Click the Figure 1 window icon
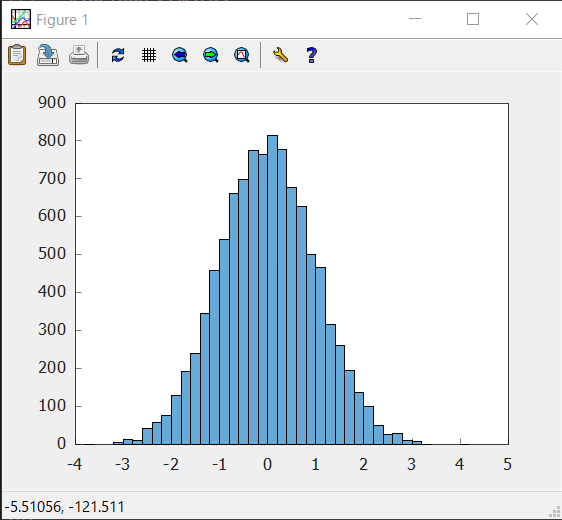Image resolution: width=562 pixels, height=520 pixels. pos(21,19)
